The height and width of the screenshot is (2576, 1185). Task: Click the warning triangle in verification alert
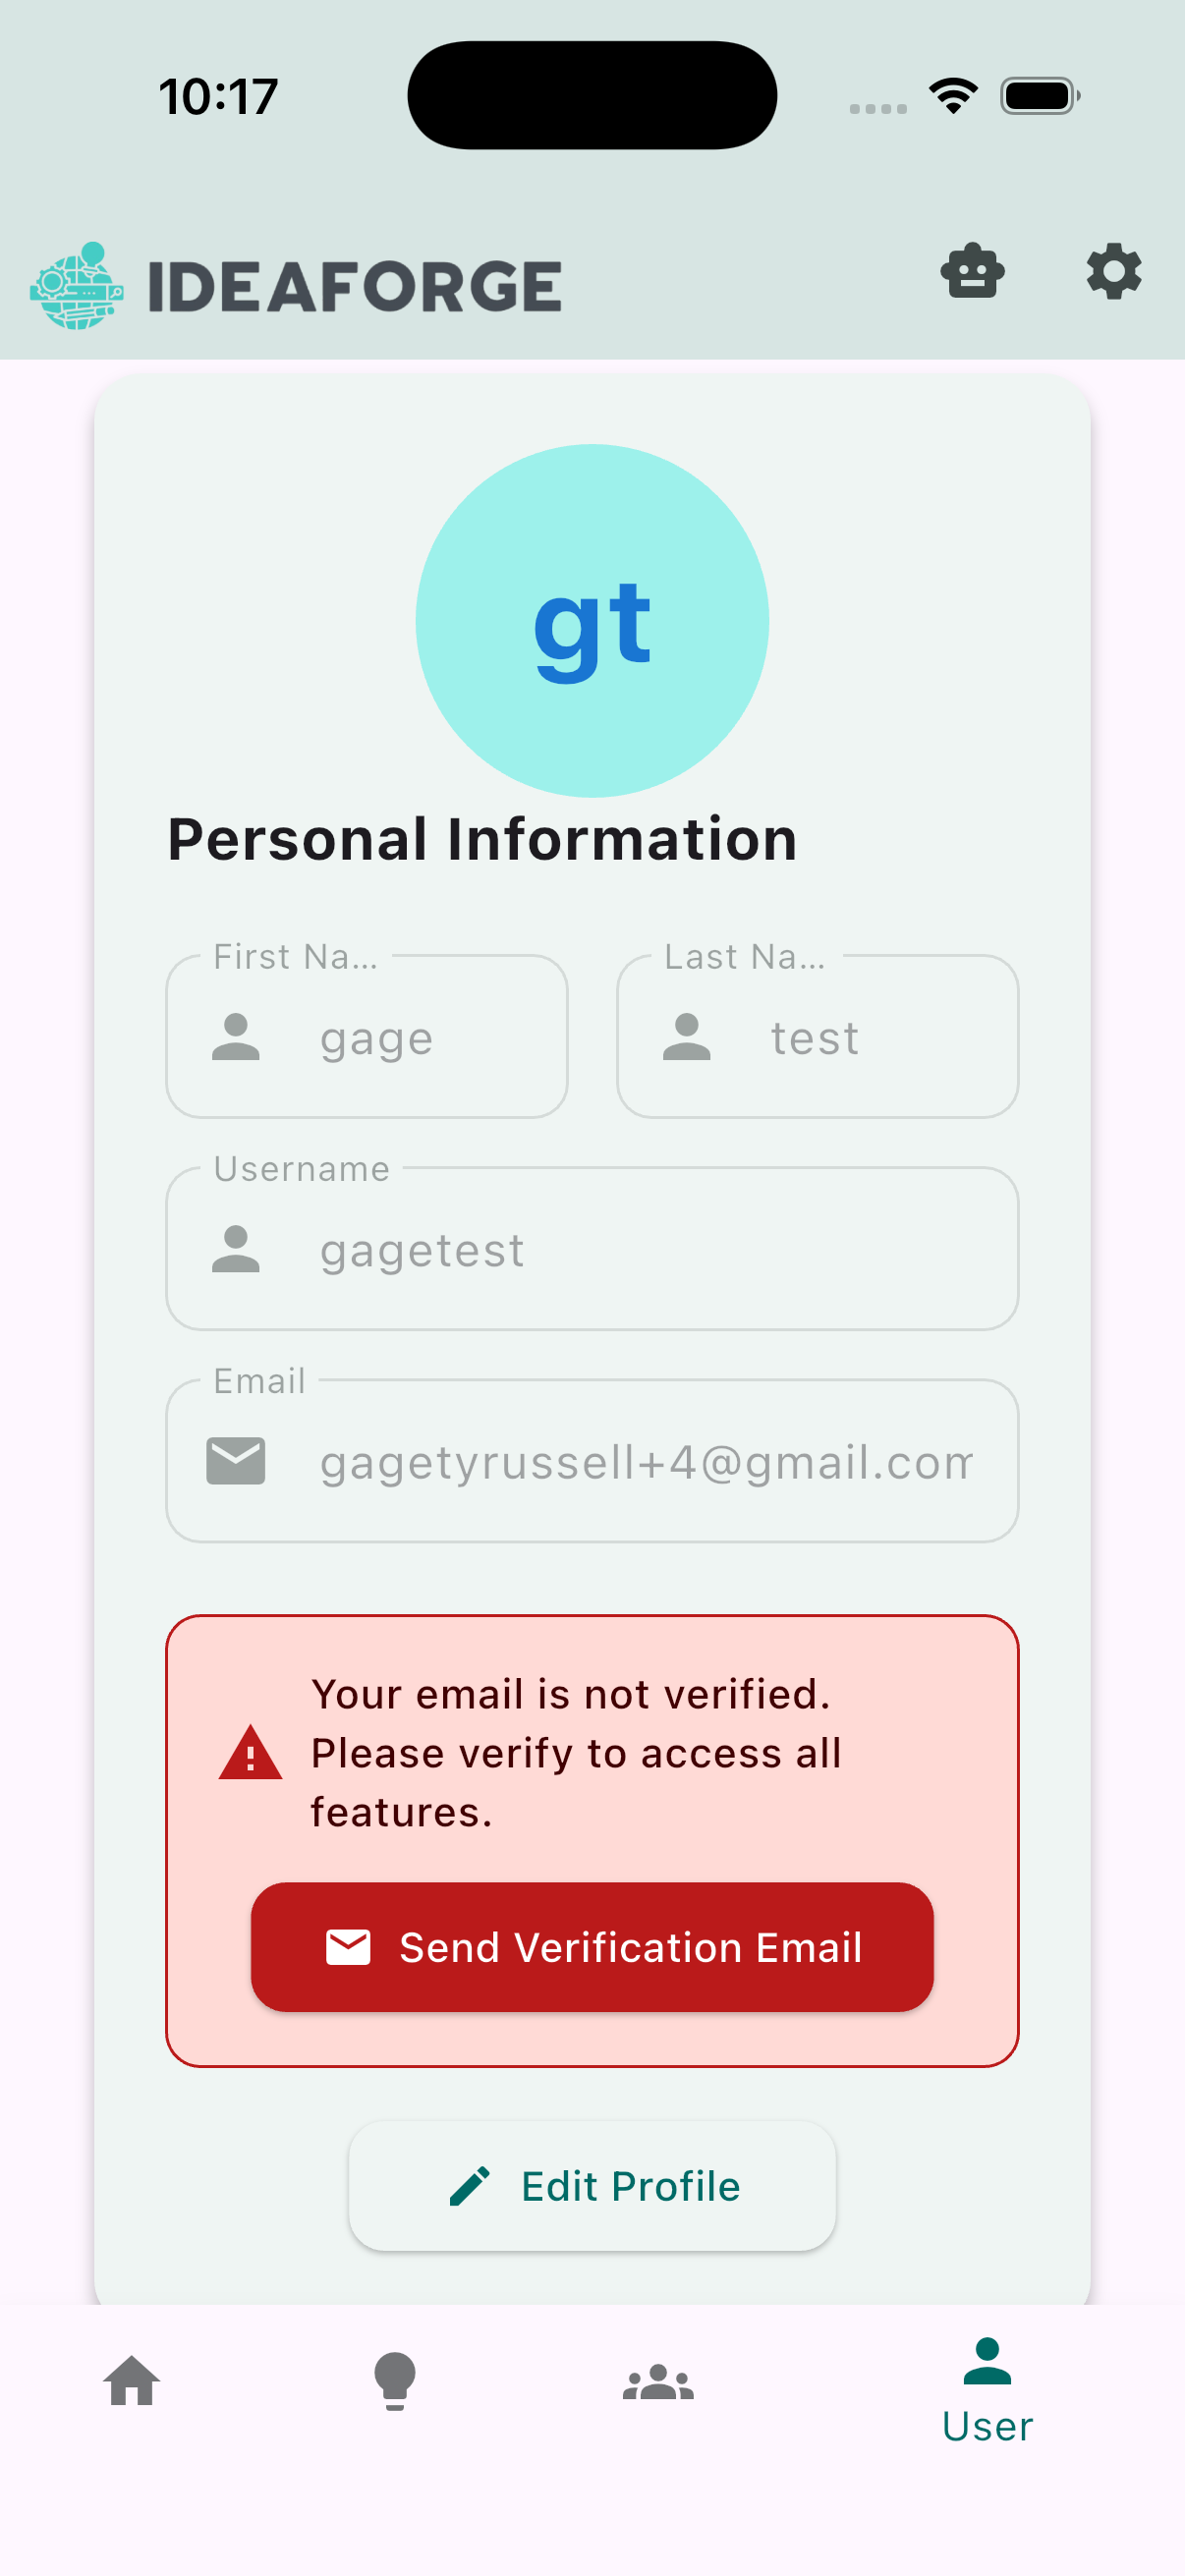[x=250, y=1752]
